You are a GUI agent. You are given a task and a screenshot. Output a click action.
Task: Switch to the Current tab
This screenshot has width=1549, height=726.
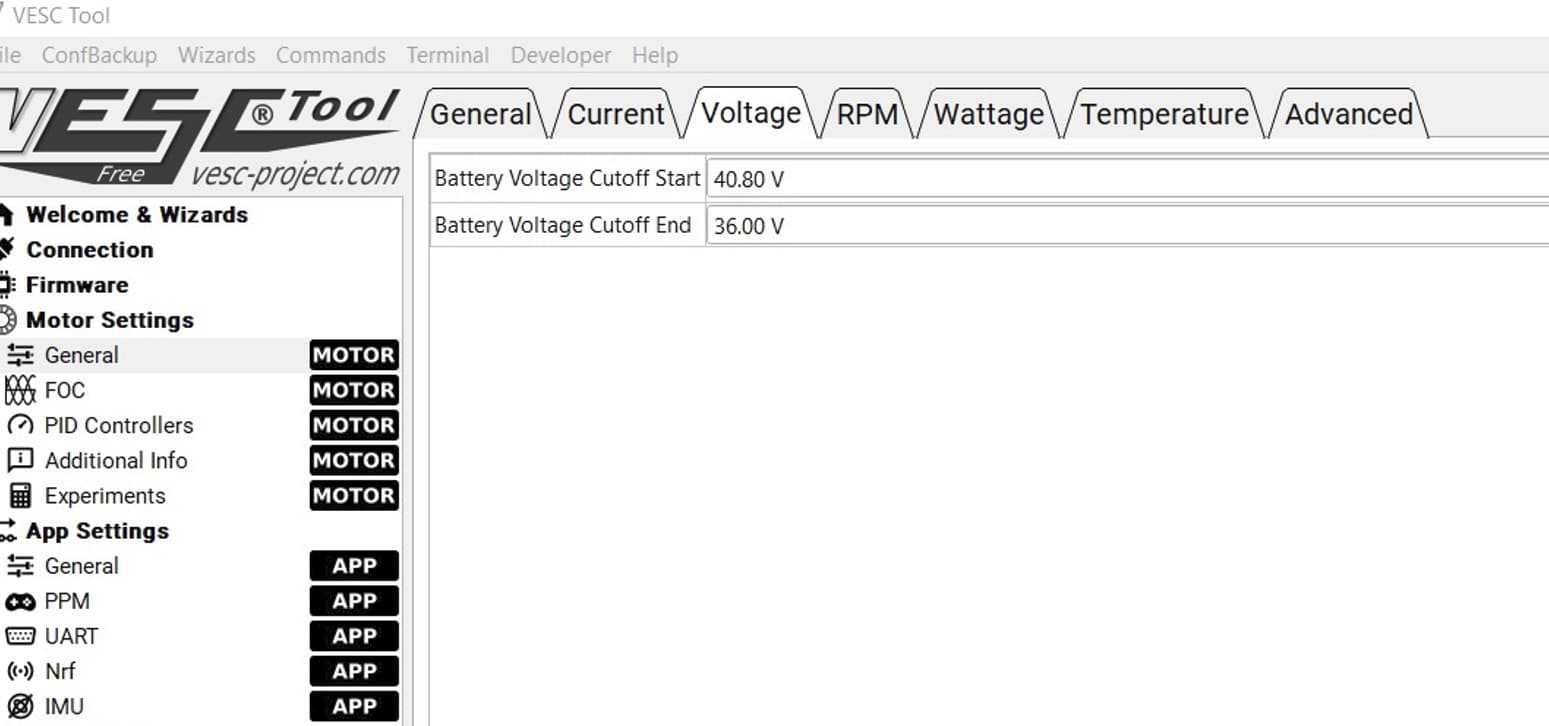pos(616,114)
